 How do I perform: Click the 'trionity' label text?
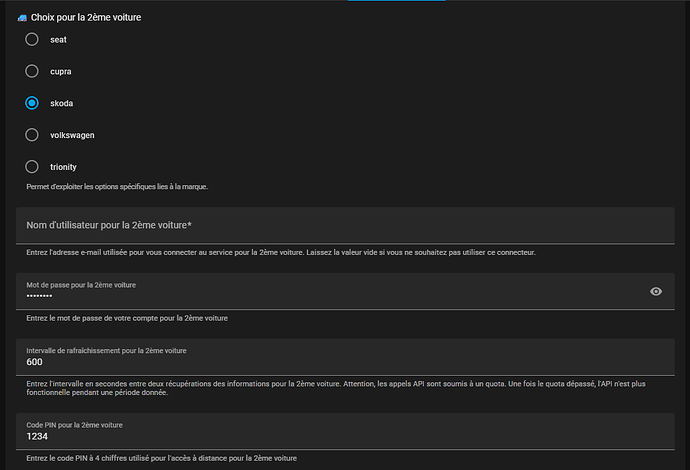[x=63, y=167]
